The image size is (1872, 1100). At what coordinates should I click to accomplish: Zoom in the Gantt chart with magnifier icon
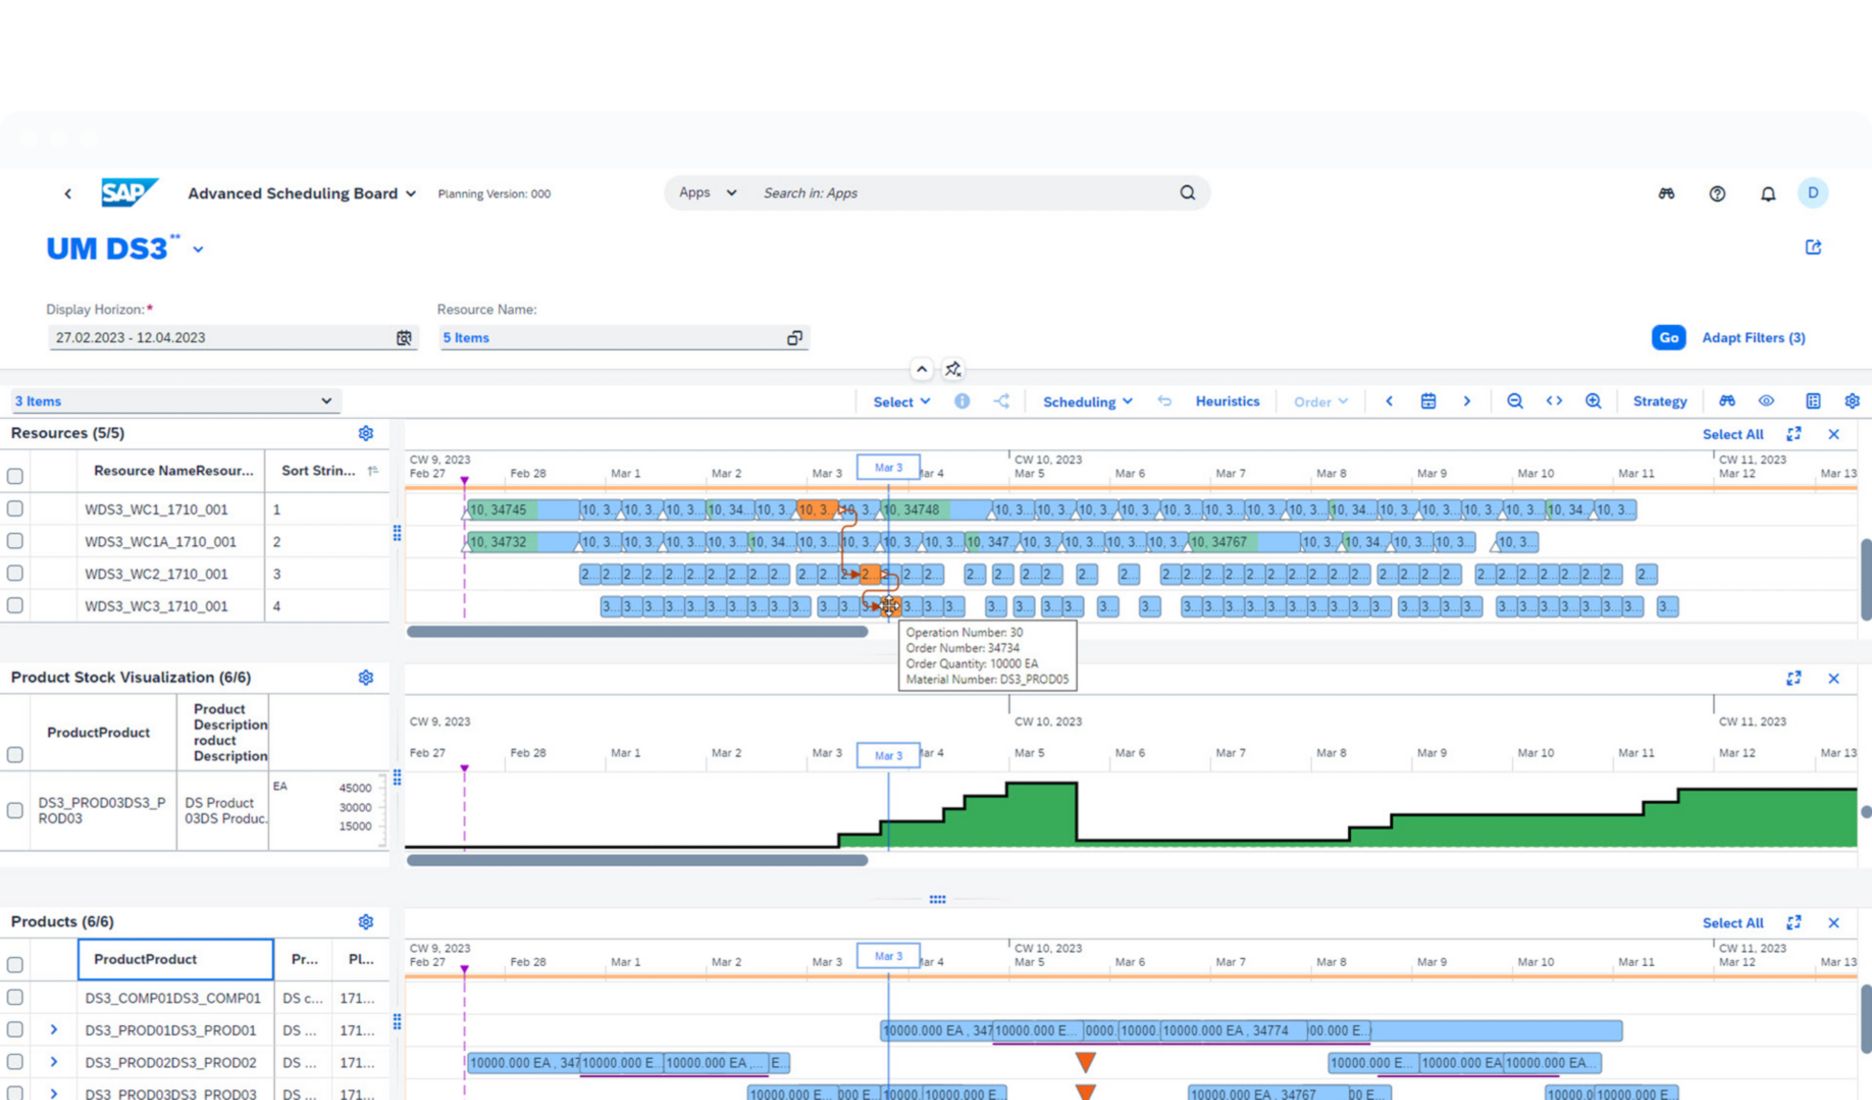[x=1593, y=401]
